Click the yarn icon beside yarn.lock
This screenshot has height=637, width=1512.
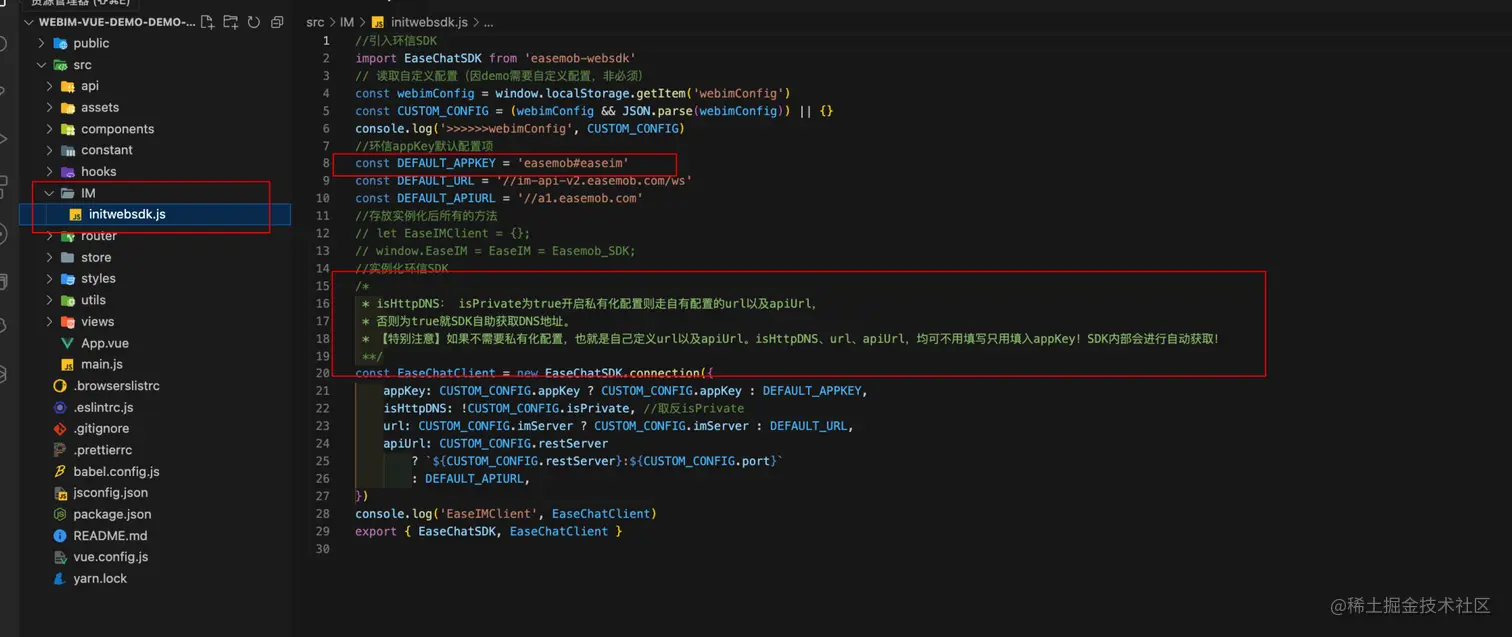[x=60, y=579]
